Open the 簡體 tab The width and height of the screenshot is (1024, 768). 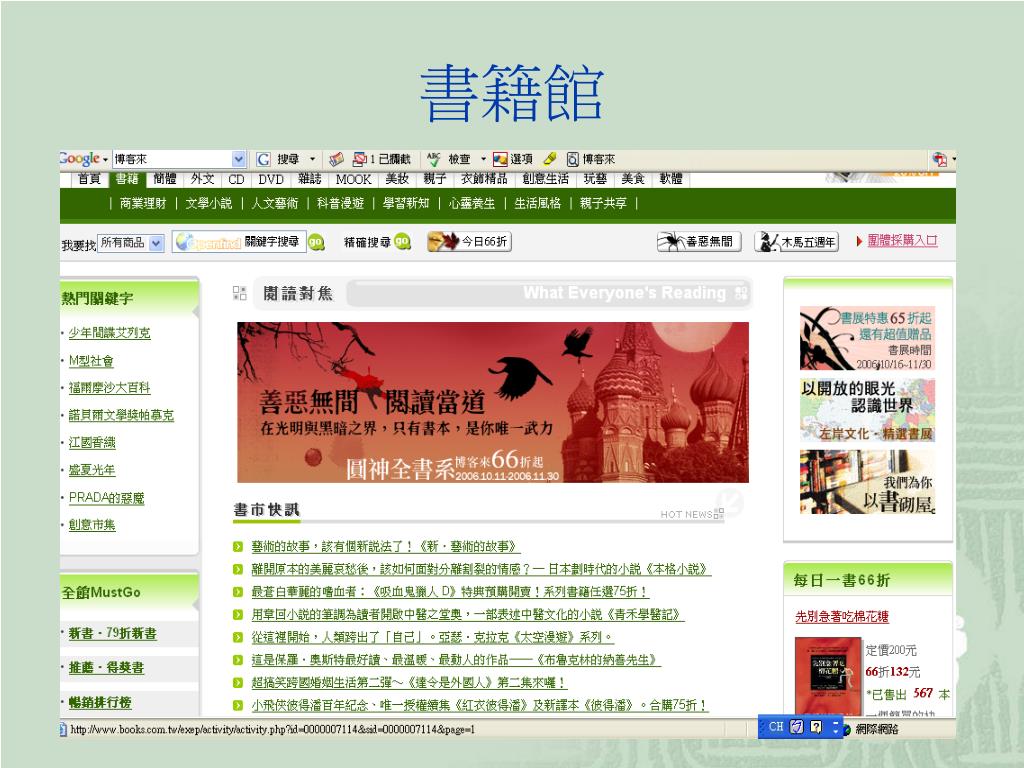(165, 180)
